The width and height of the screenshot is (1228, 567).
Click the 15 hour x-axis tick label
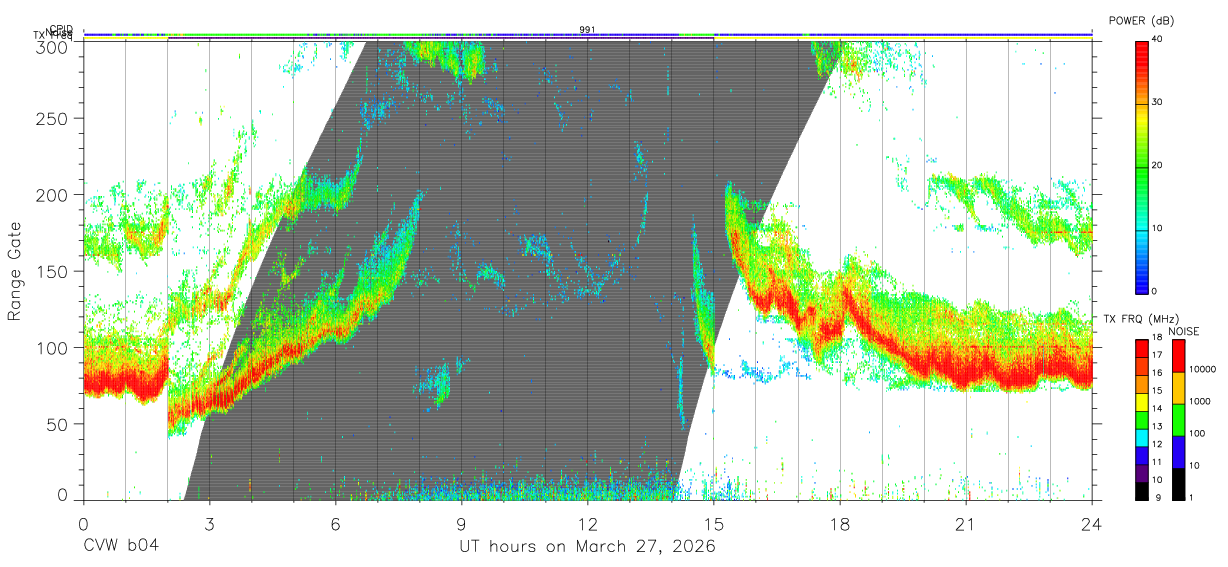pyautogui.click(x=714, y=523)
